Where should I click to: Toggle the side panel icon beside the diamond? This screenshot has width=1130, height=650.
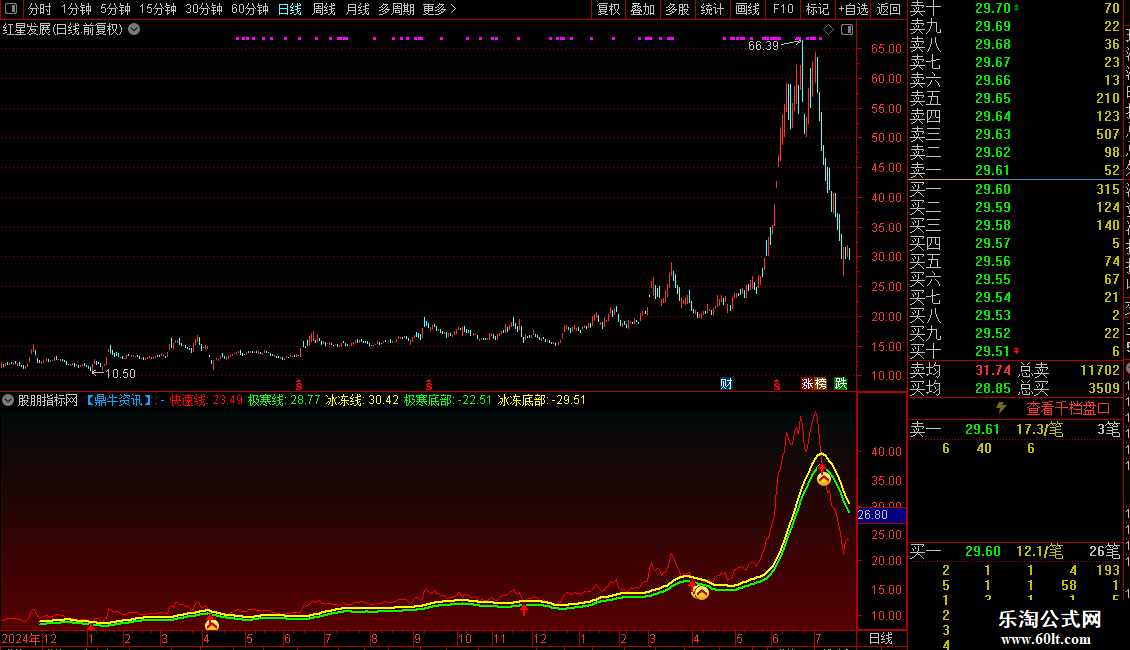coord(847,30)
